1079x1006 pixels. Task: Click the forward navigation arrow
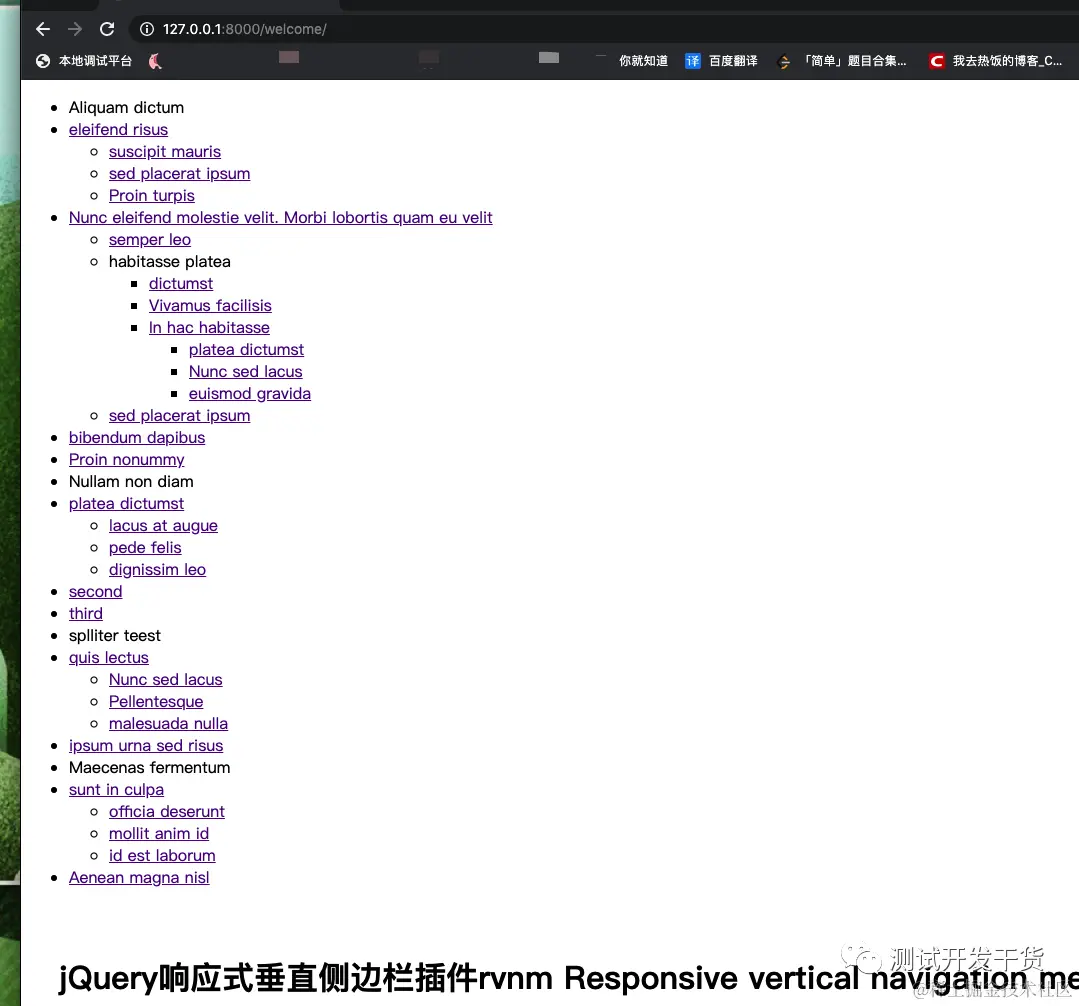click(74, 29)
